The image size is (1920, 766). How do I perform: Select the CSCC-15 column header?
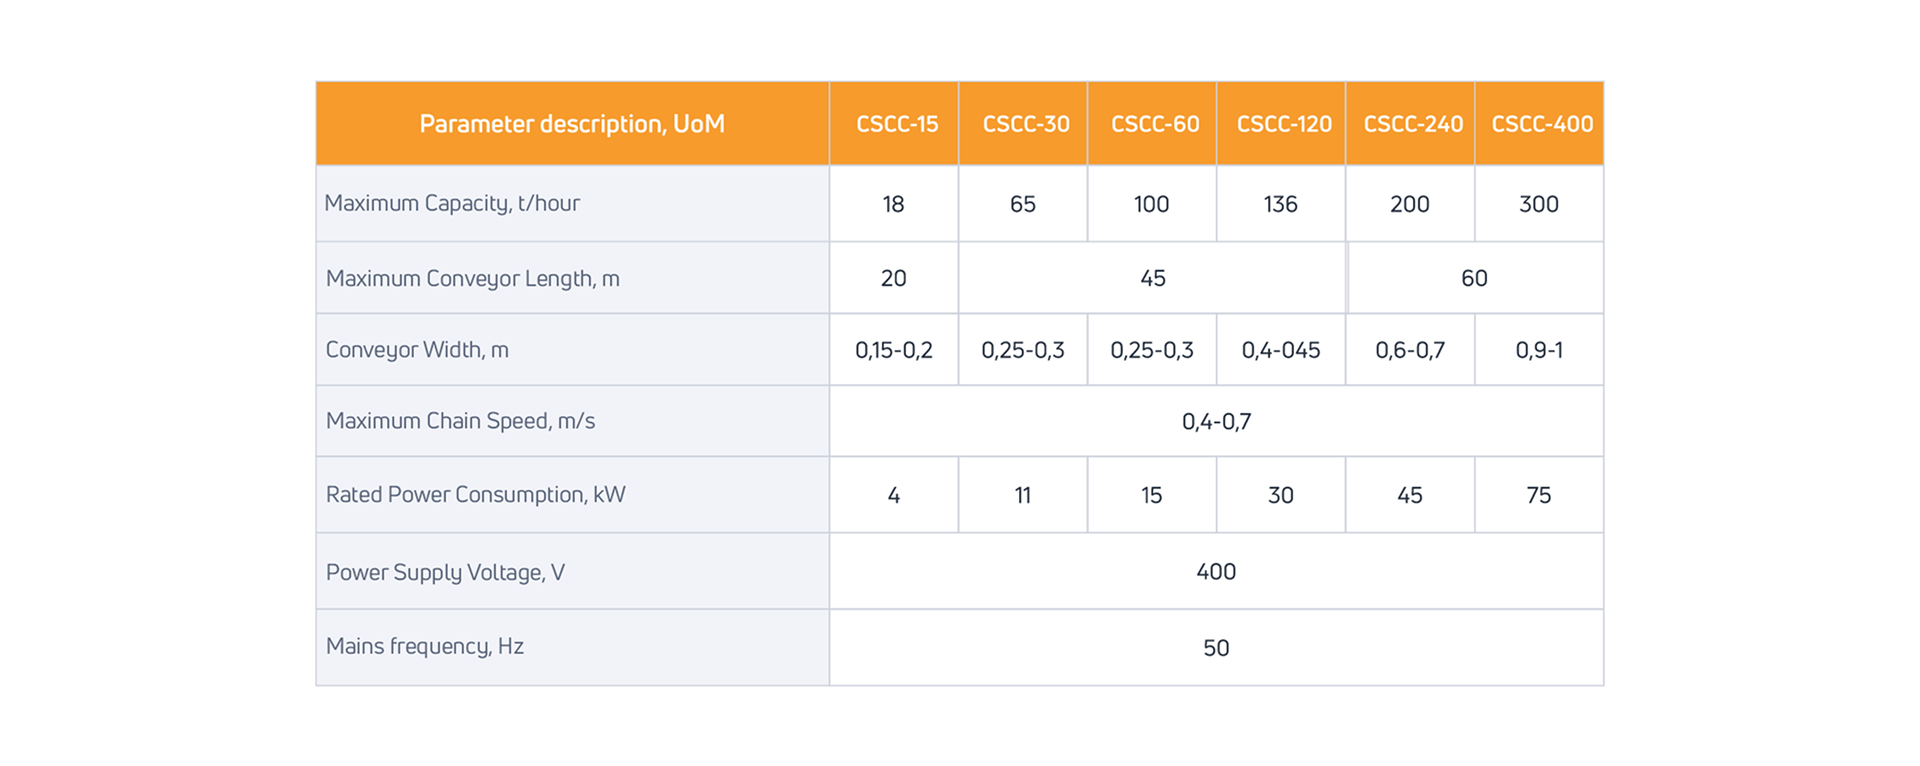pyautogui.click(x=896, y=124)
